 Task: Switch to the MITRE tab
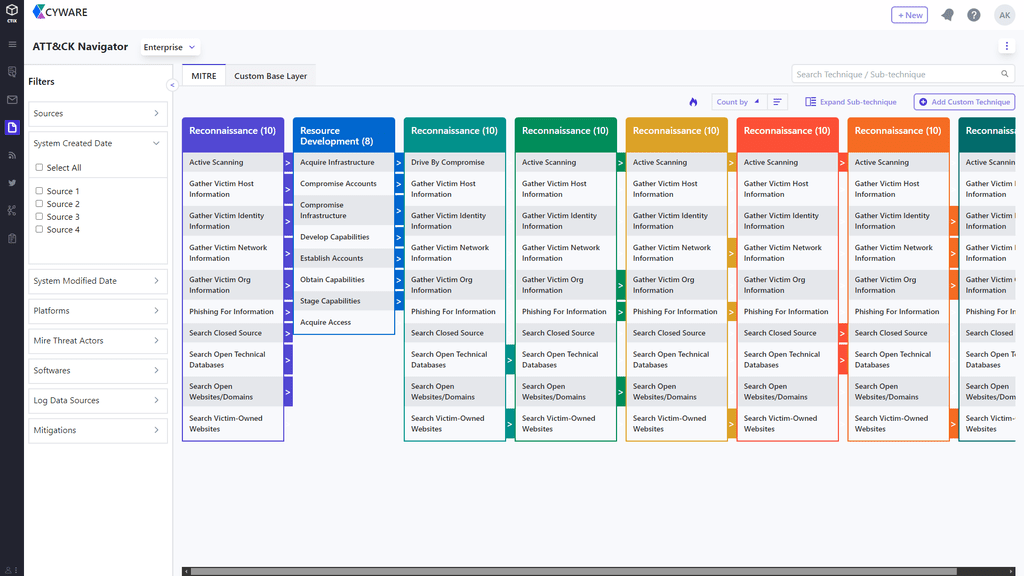pyautogui.click(x=204, y=76)
